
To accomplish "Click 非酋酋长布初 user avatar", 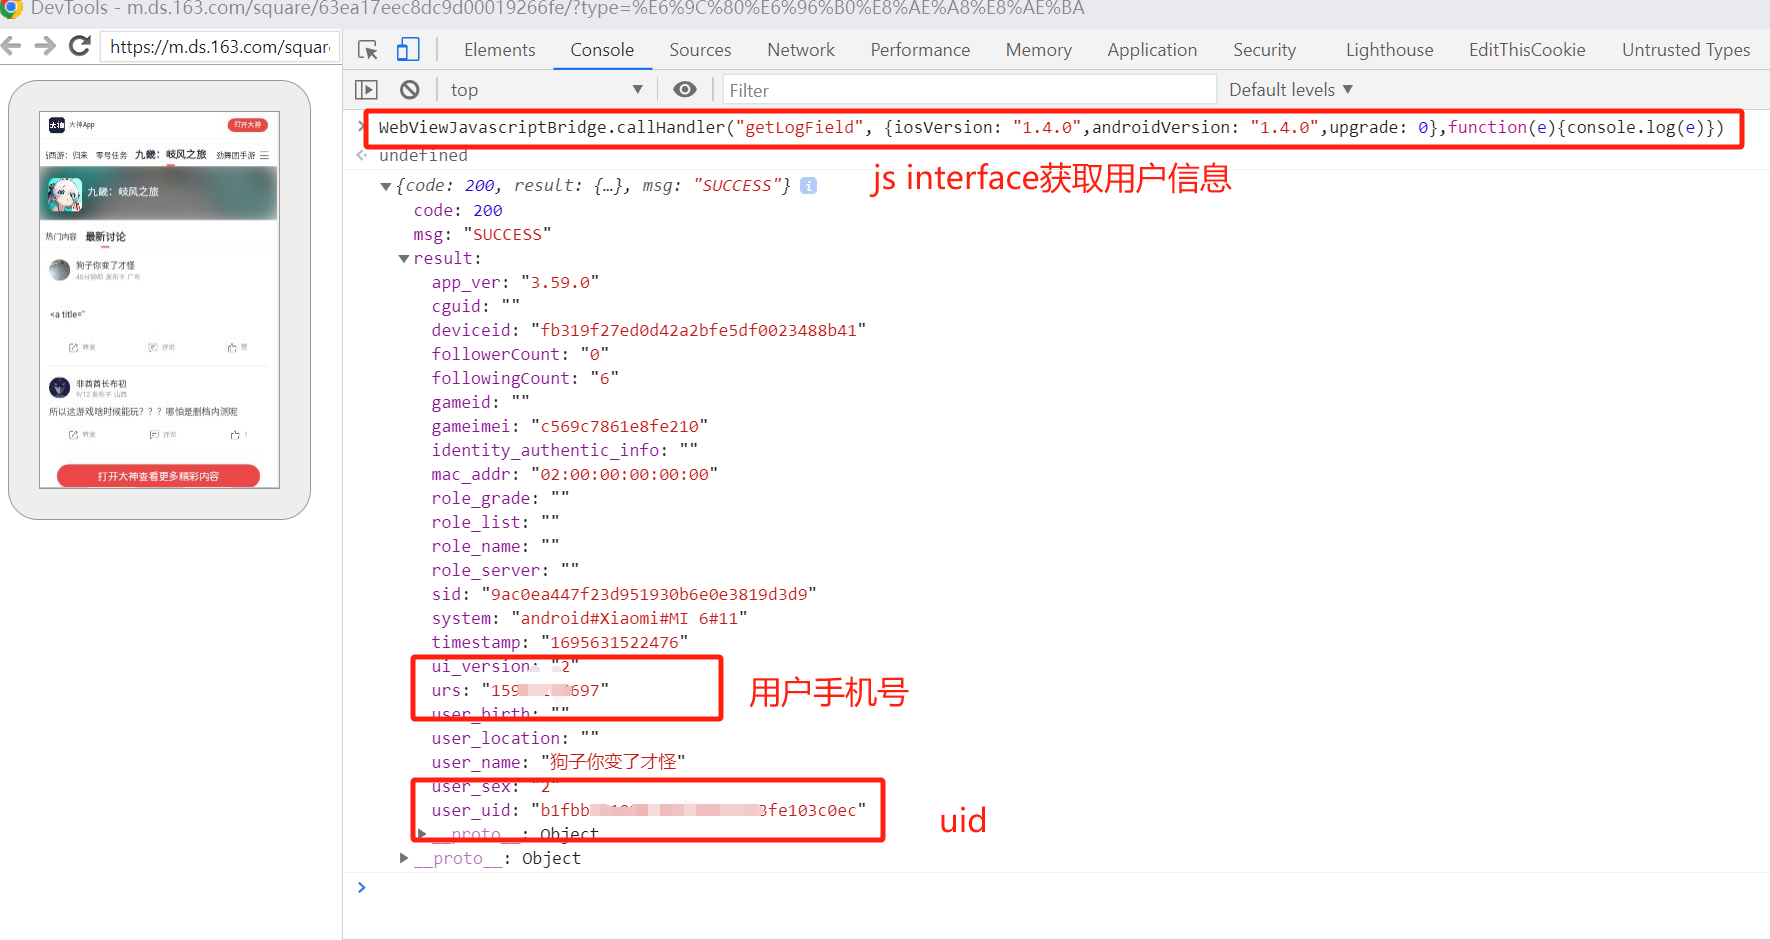I will (59, 388).
